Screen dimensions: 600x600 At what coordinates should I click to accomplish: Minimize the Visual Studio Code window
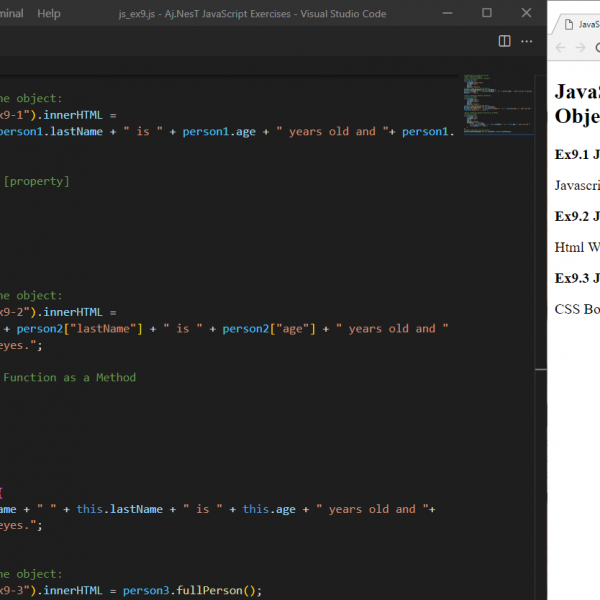point(448,13)
